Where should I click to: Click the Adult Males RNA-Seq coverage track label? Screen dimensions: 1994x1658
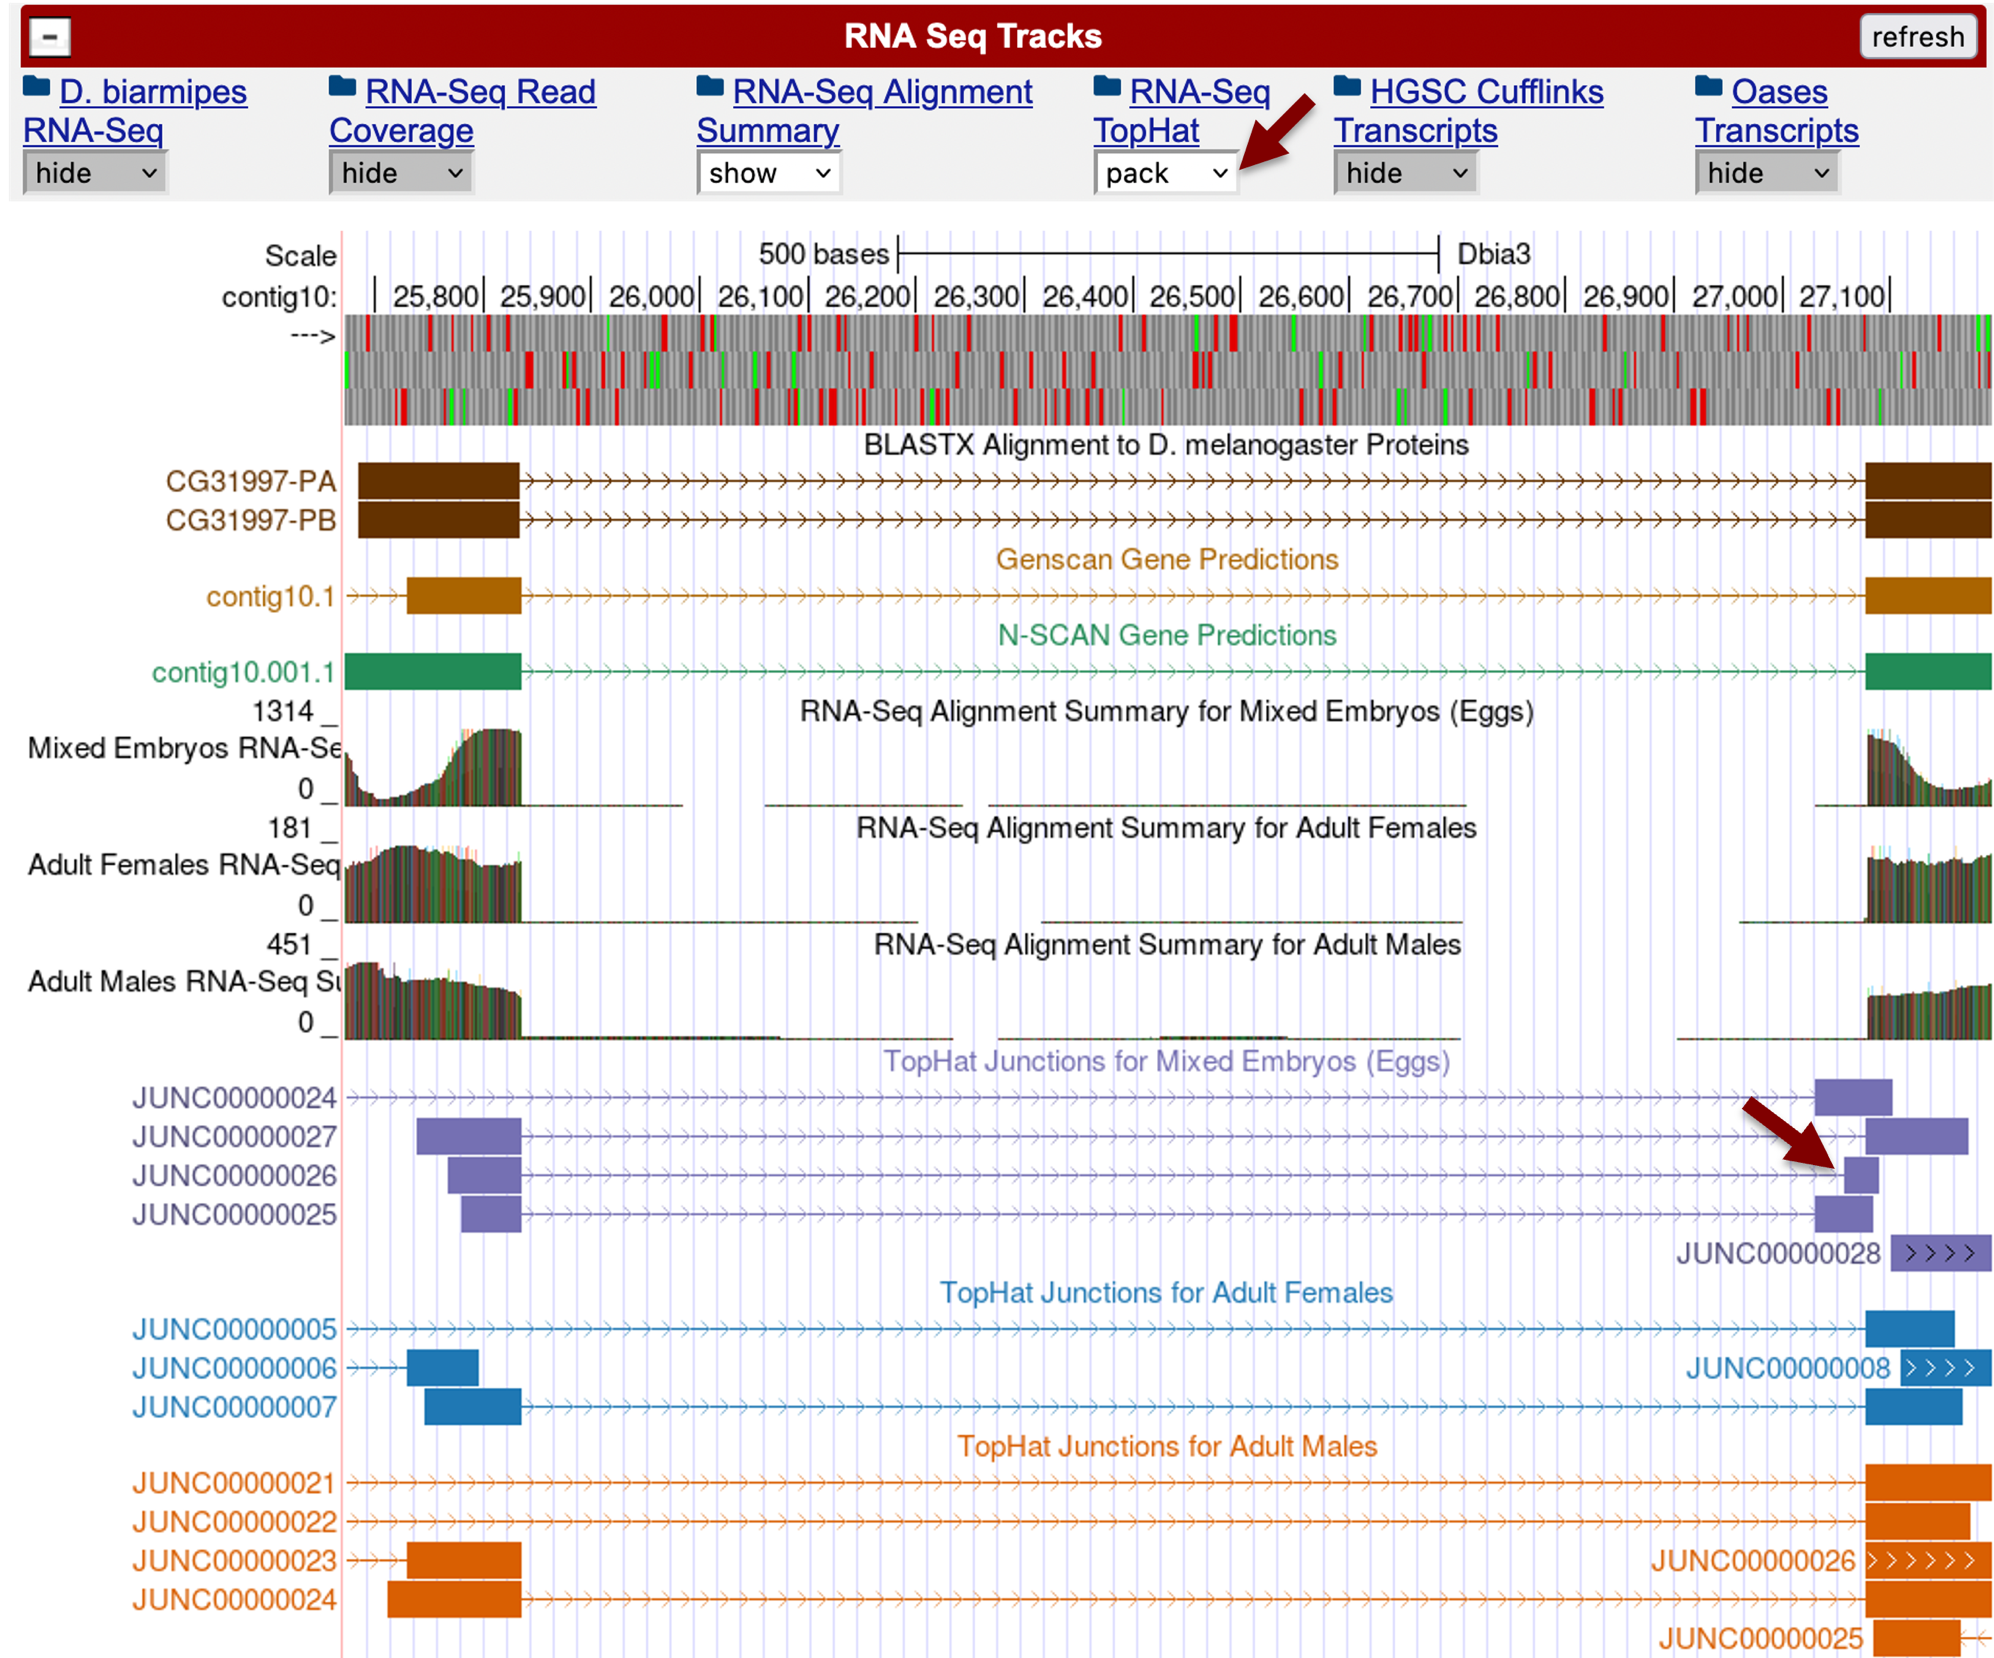185,981
